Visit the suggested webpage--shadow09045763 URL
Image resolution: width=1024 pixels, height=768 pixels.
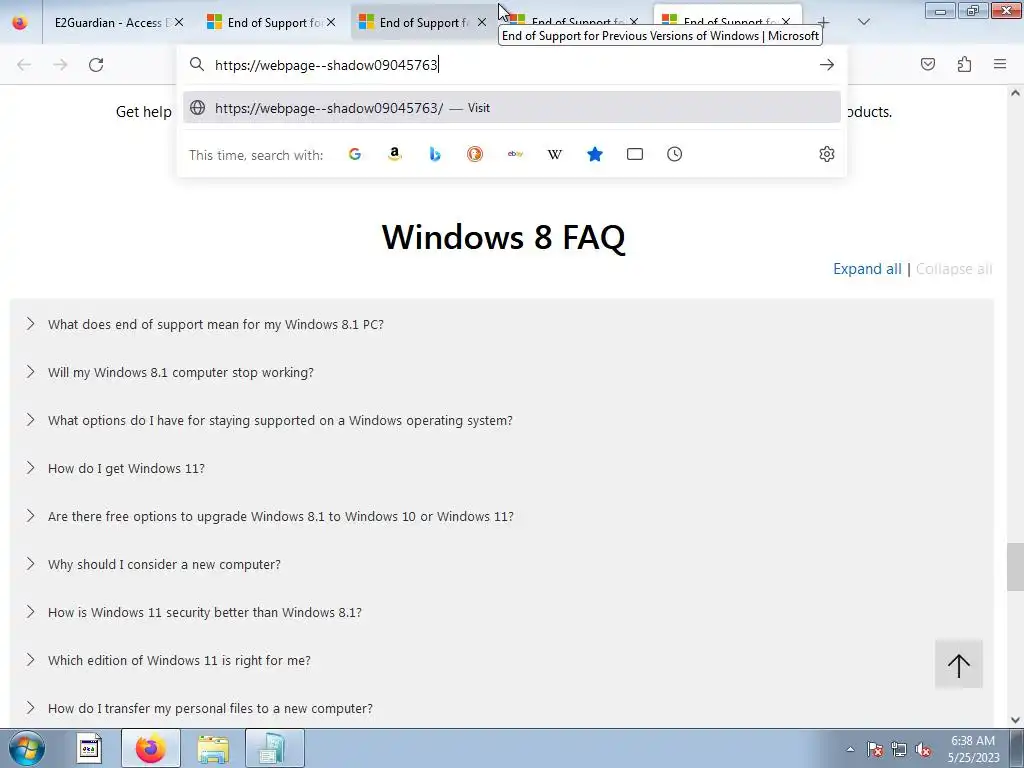(x=511, y=108)
